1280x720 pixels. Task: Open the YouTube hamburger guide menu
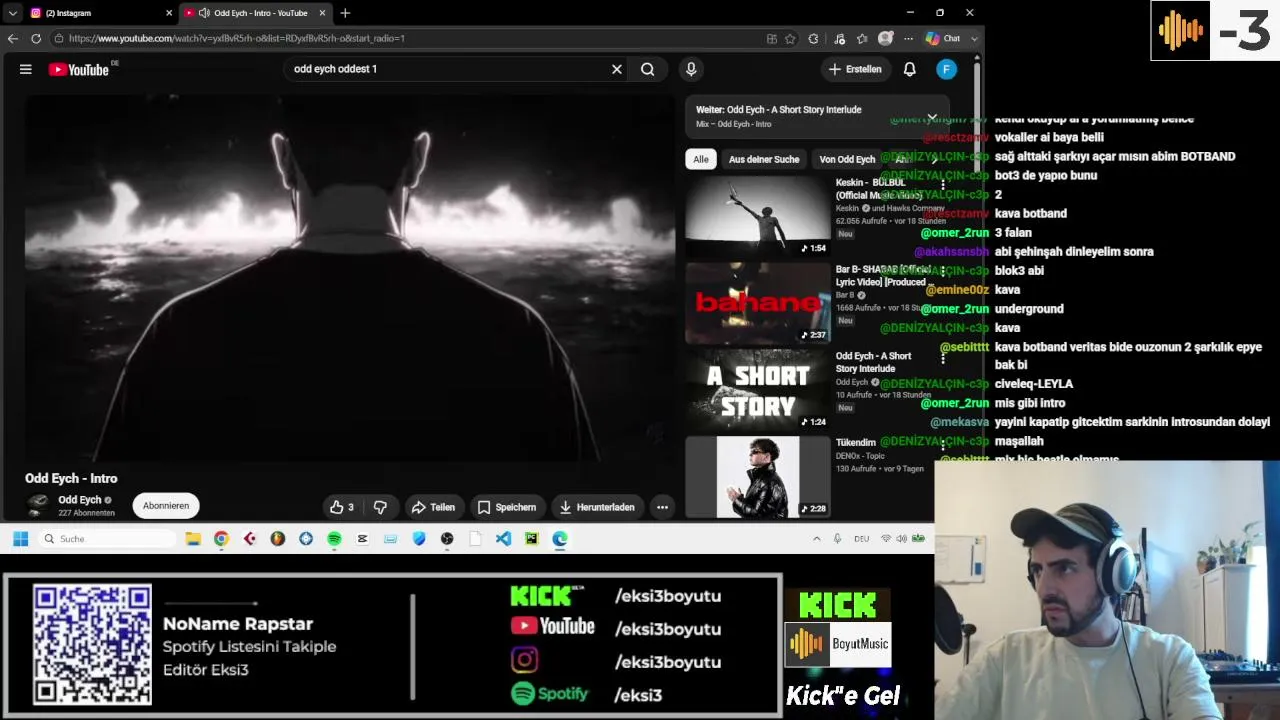26,69
